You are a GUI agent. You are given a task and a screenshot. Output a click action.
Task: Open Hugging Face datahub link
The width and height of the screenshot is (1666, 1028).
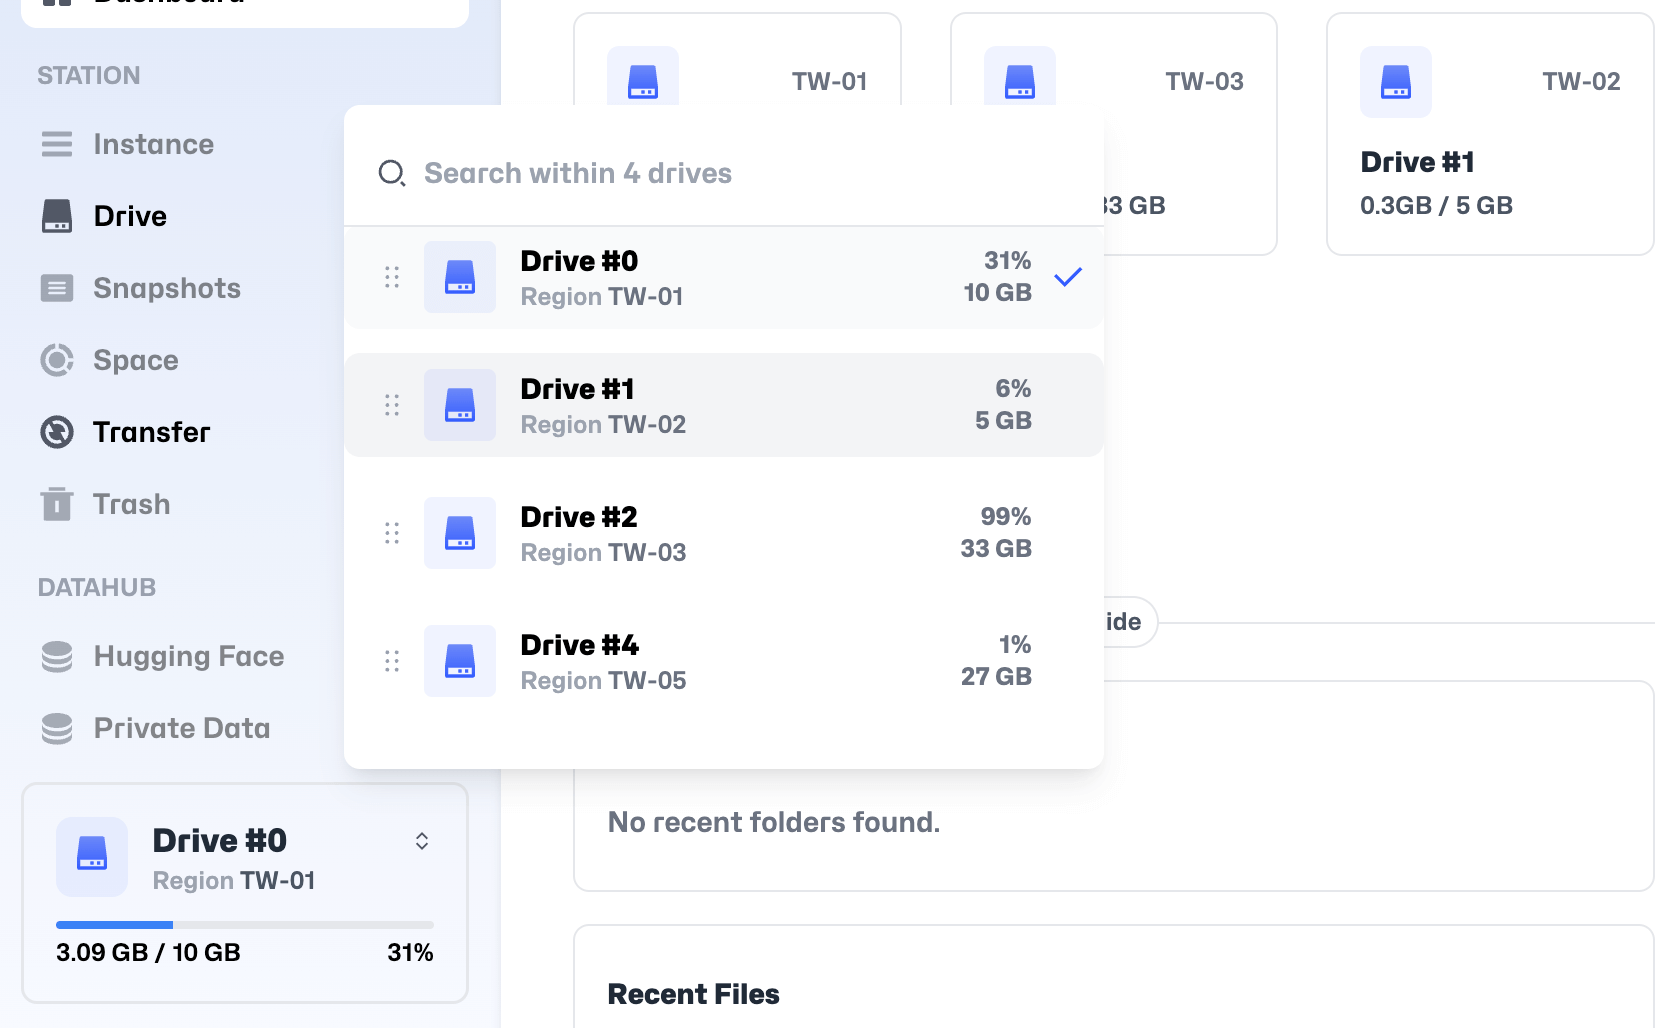click(x=188, y=656)
